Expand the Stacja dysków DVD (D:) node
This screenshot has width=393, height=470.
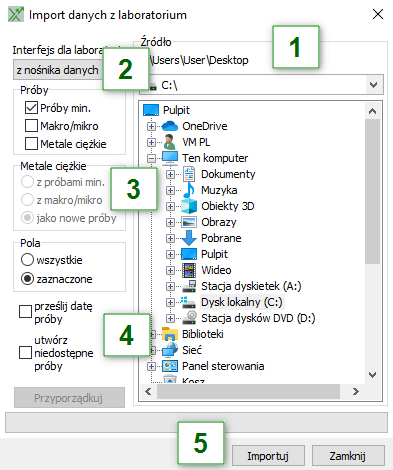(x=170, y=318)
